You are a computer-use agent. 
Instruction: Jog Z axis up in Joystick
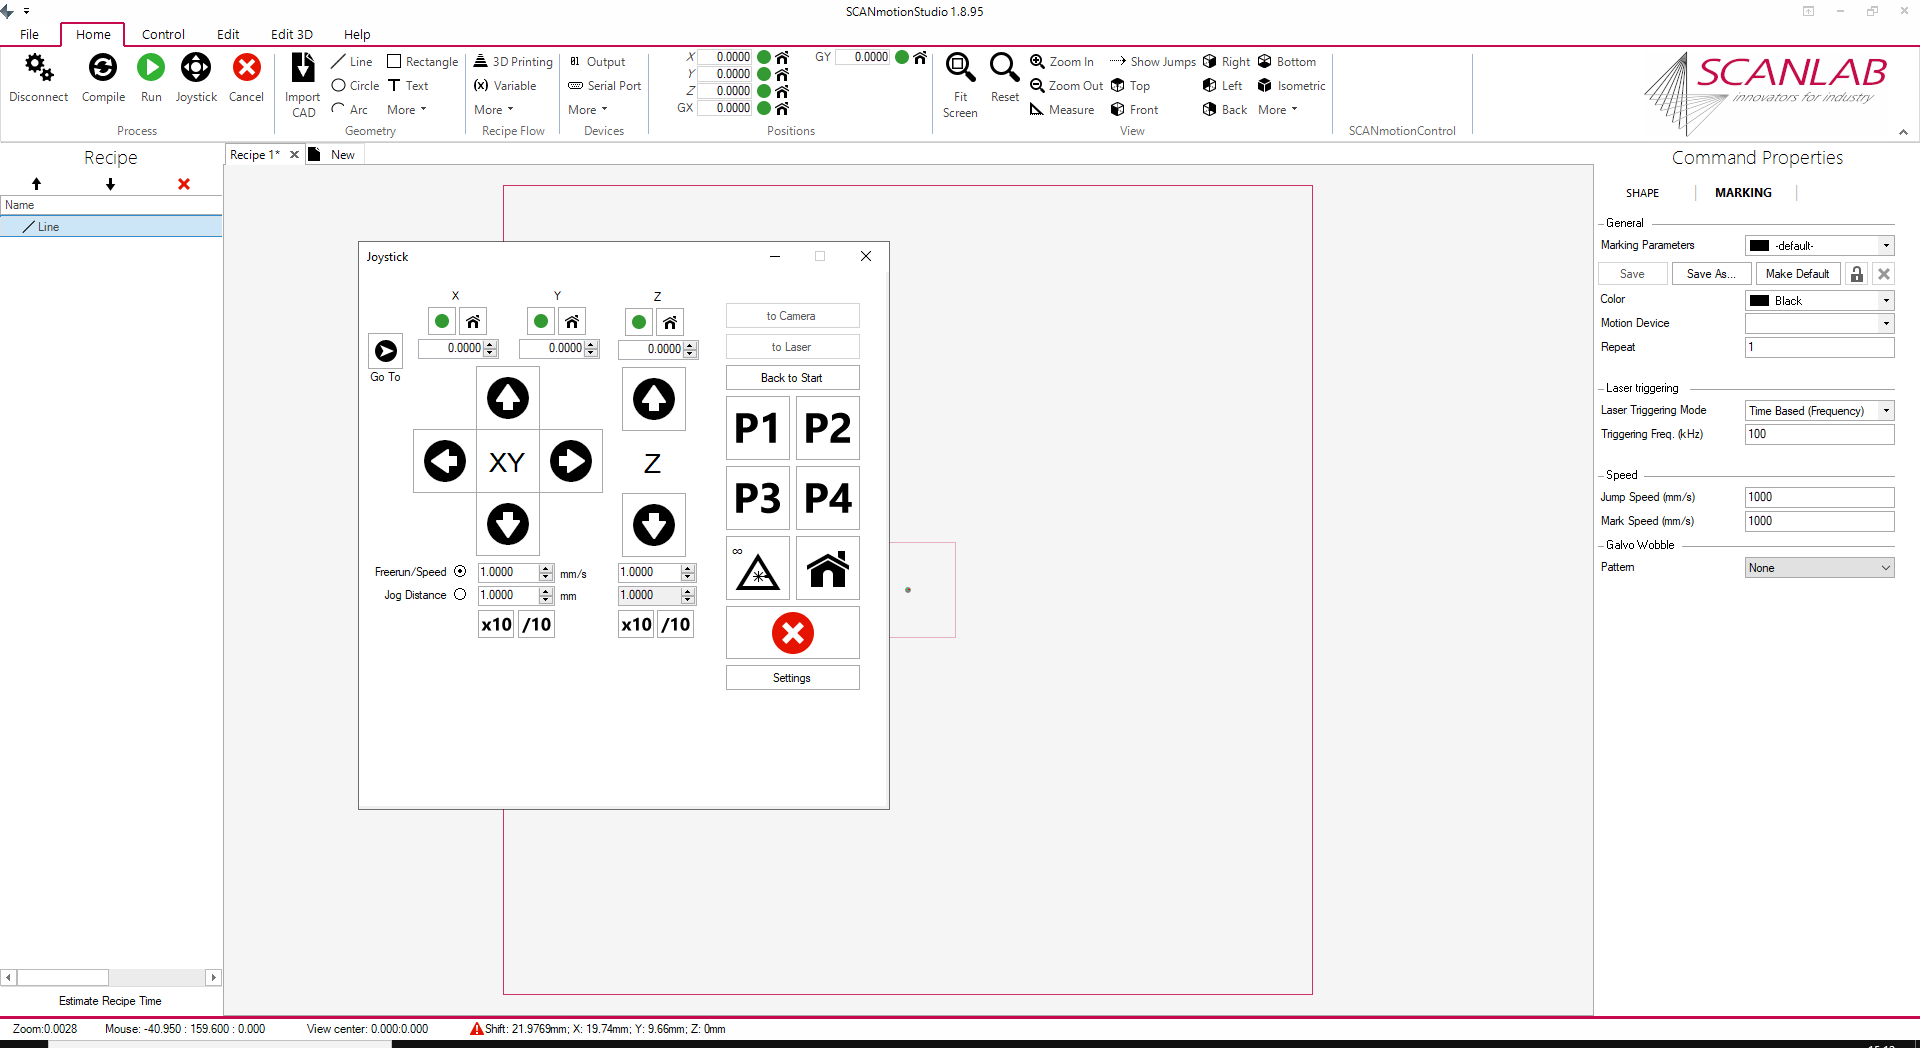click(654, 399)
